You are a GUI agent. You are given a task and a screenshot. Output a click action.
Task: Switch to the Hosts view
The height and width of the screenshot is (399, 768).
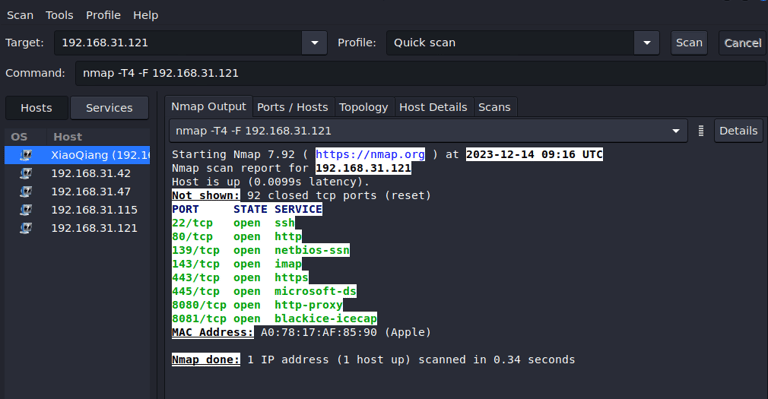pyautogui.click(x=36, y=108)
